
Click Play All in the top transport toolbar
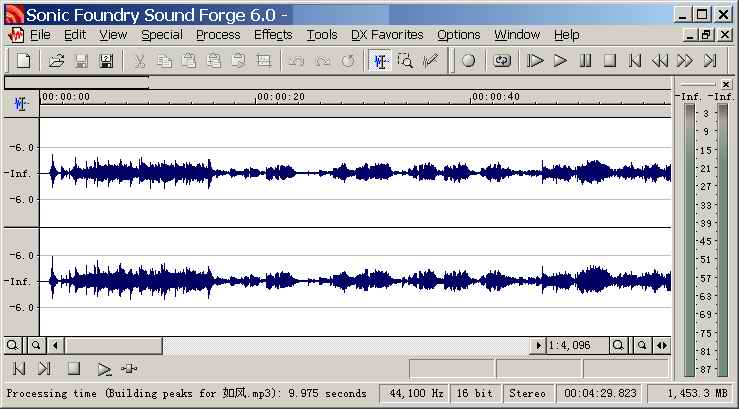[535, 61]
